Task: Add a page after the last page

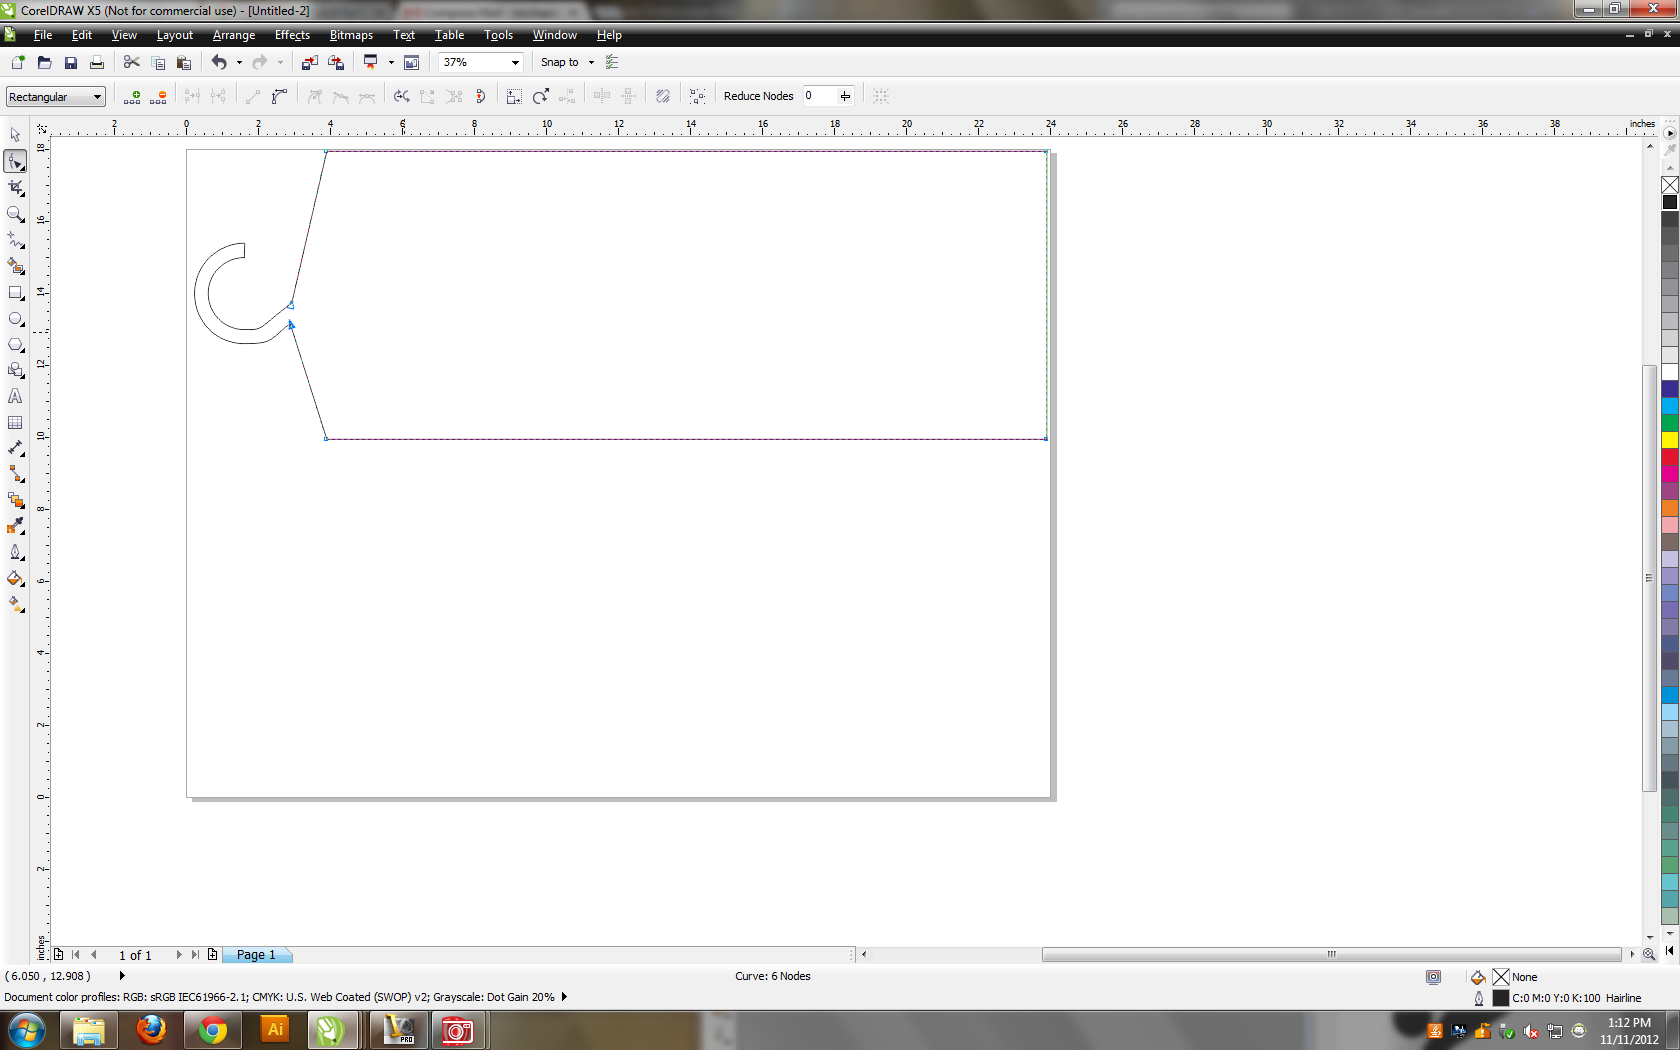Action: [212, 955]
